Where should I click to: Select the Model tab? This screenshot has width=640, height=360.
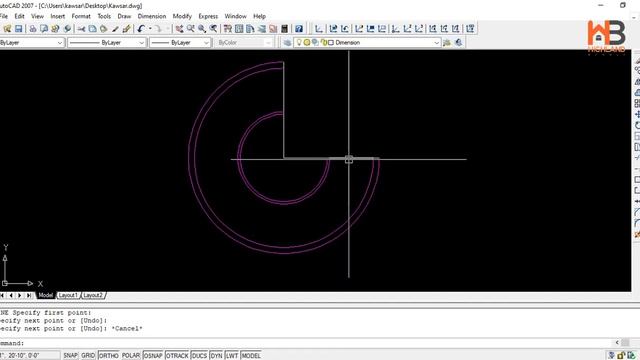(46, 295)
